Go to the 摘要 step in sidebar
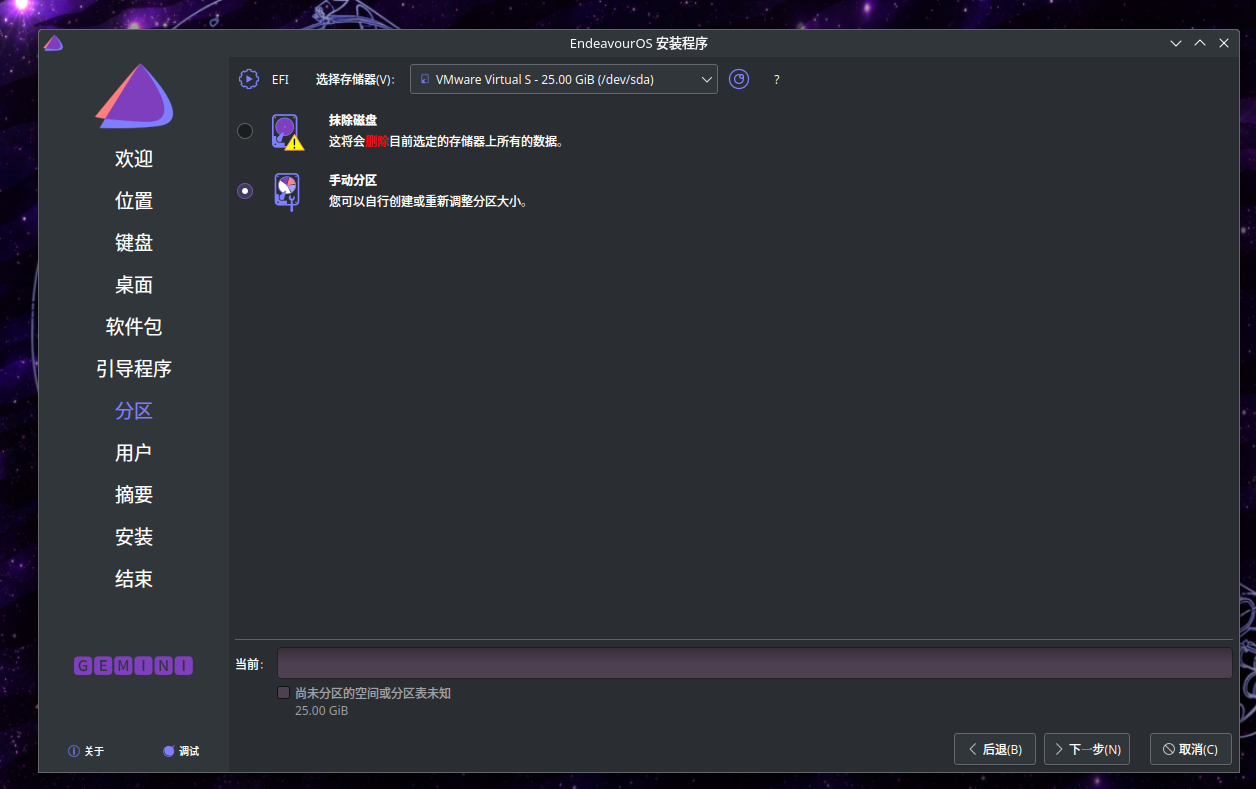 coord(134,495)
